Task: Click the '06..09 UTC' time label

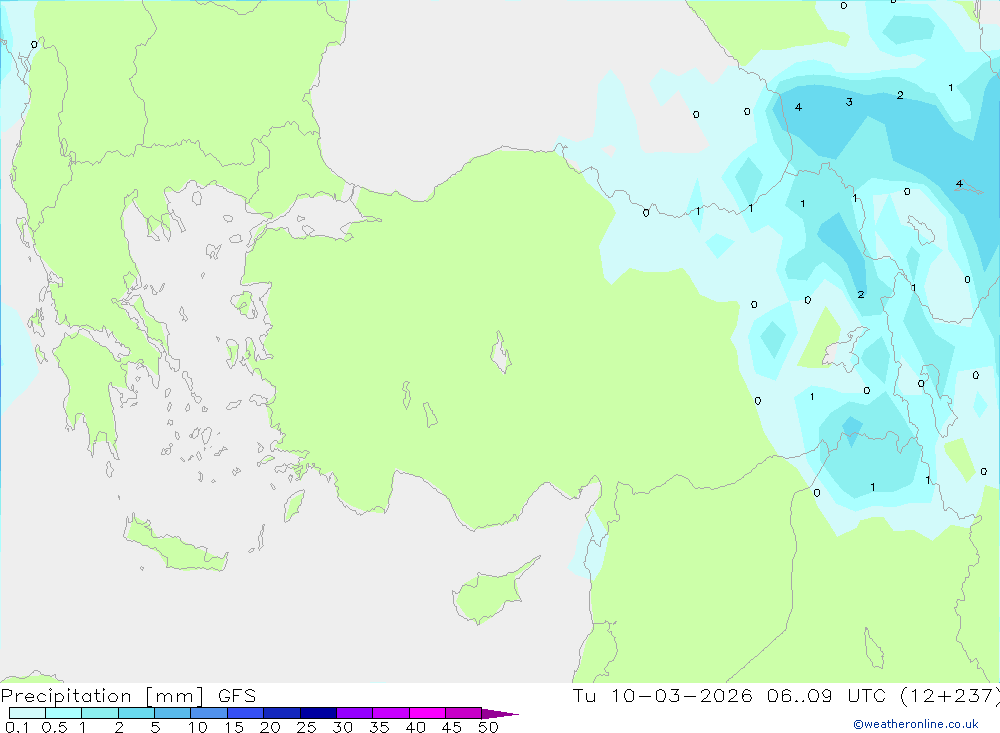Action: [826, 695]
